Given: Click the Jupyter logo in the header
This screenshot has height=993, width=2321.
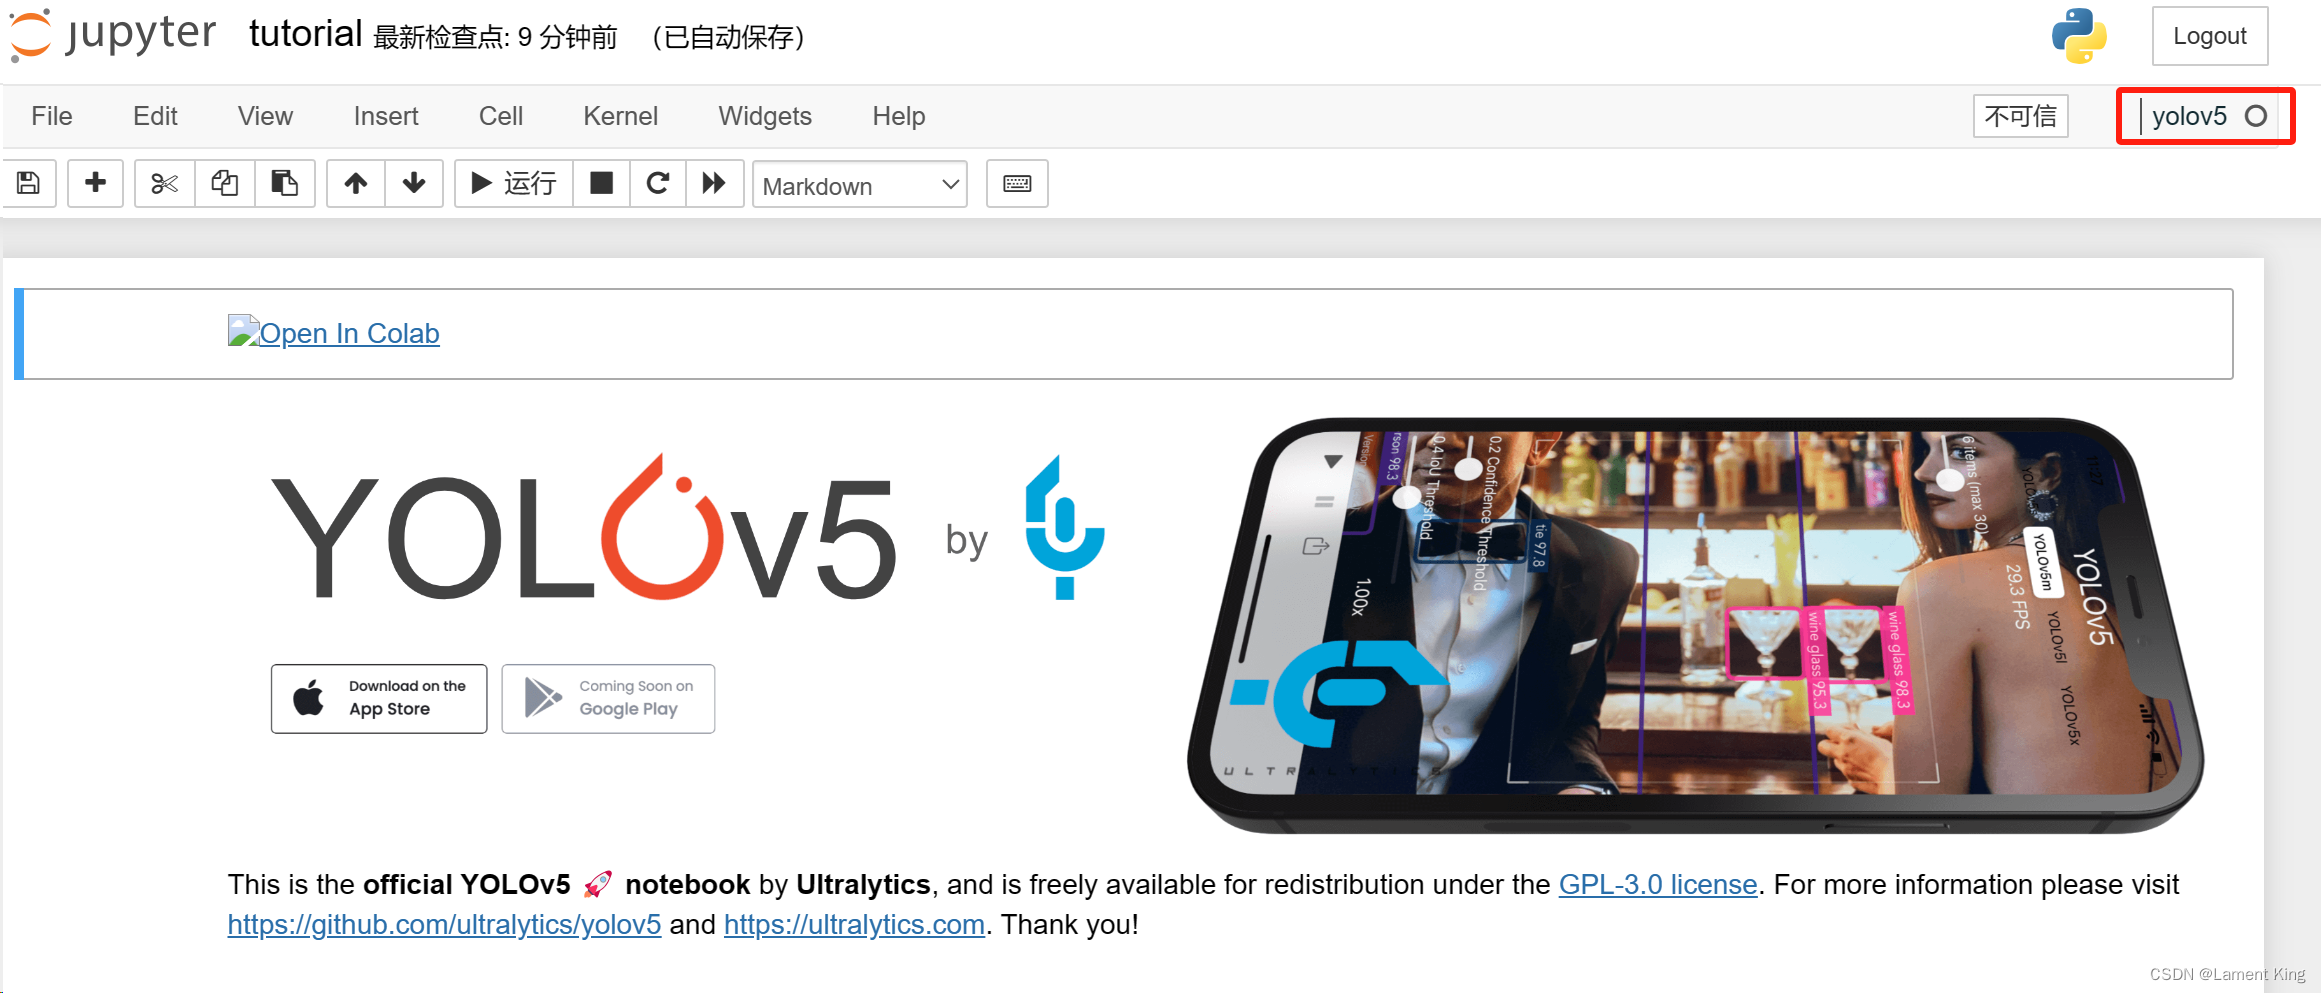Looking at the screenshot, I should pos(113,34).
